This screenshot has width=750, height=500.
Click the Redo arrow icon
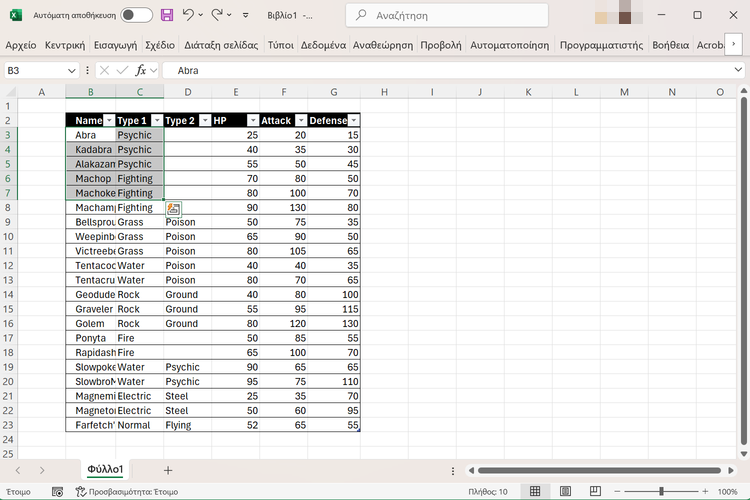pyautogui.click(x=217, y=15)
